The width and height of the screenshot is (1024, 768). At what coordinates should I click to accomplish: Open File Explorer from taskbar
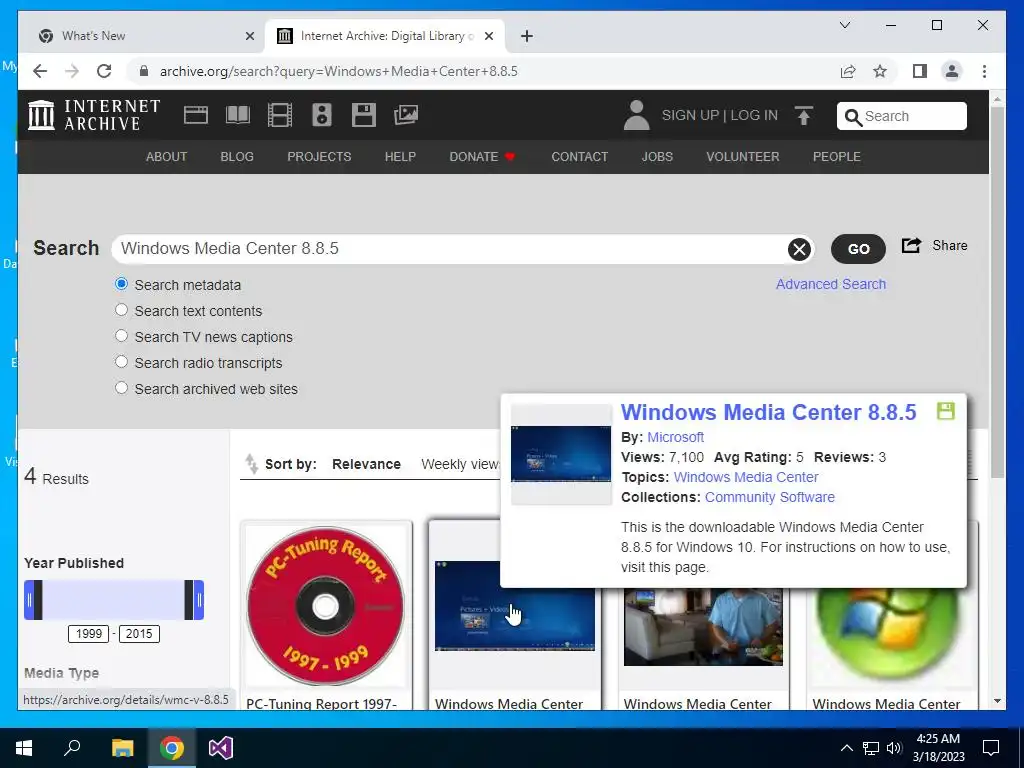(x=122, y=748)
